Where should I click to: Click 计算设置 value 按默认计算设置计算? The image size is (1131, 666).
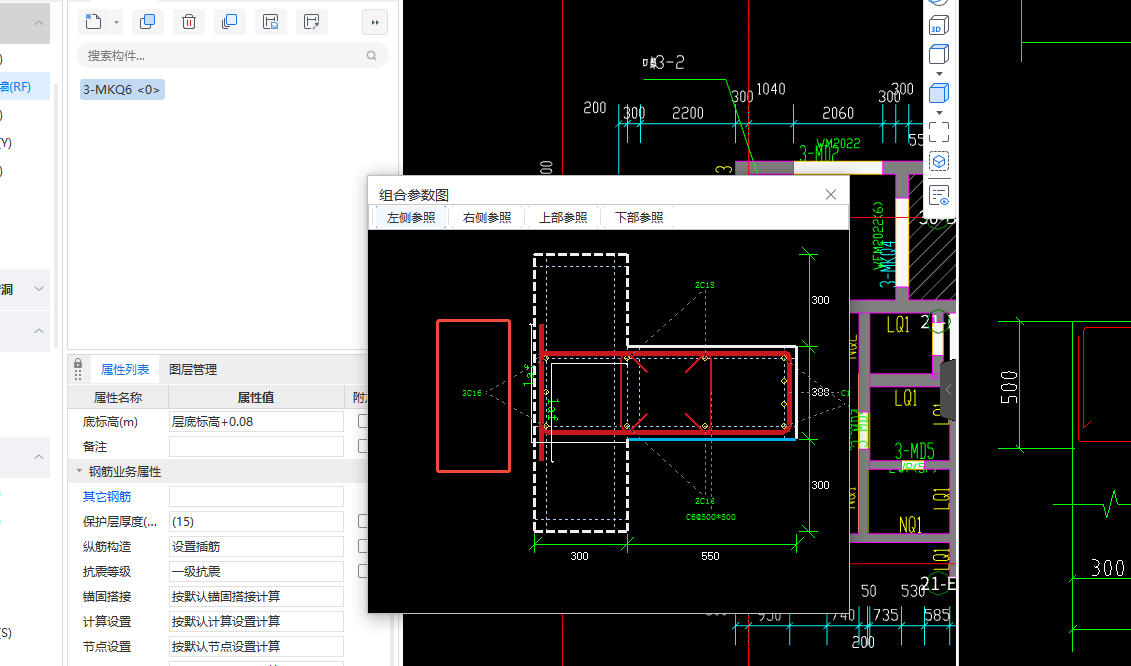pos(256,621)
